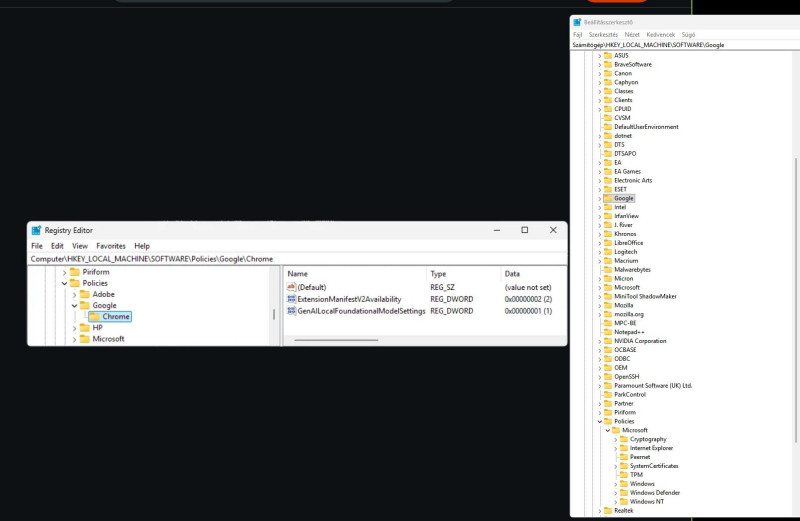Click the Google folder icon under Policies
This screenshot has height=521, width=800.
[85, 305]
